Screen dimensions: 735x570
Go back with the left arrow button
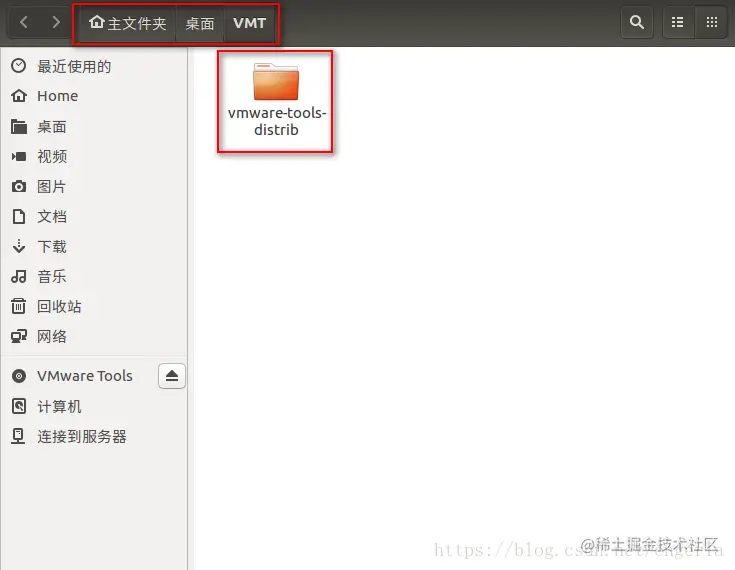(23, 22)
